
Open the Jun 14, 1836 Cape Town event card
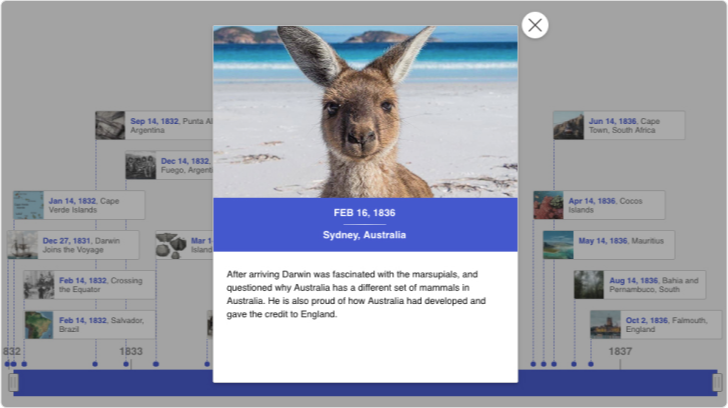(x=619, y=125)
